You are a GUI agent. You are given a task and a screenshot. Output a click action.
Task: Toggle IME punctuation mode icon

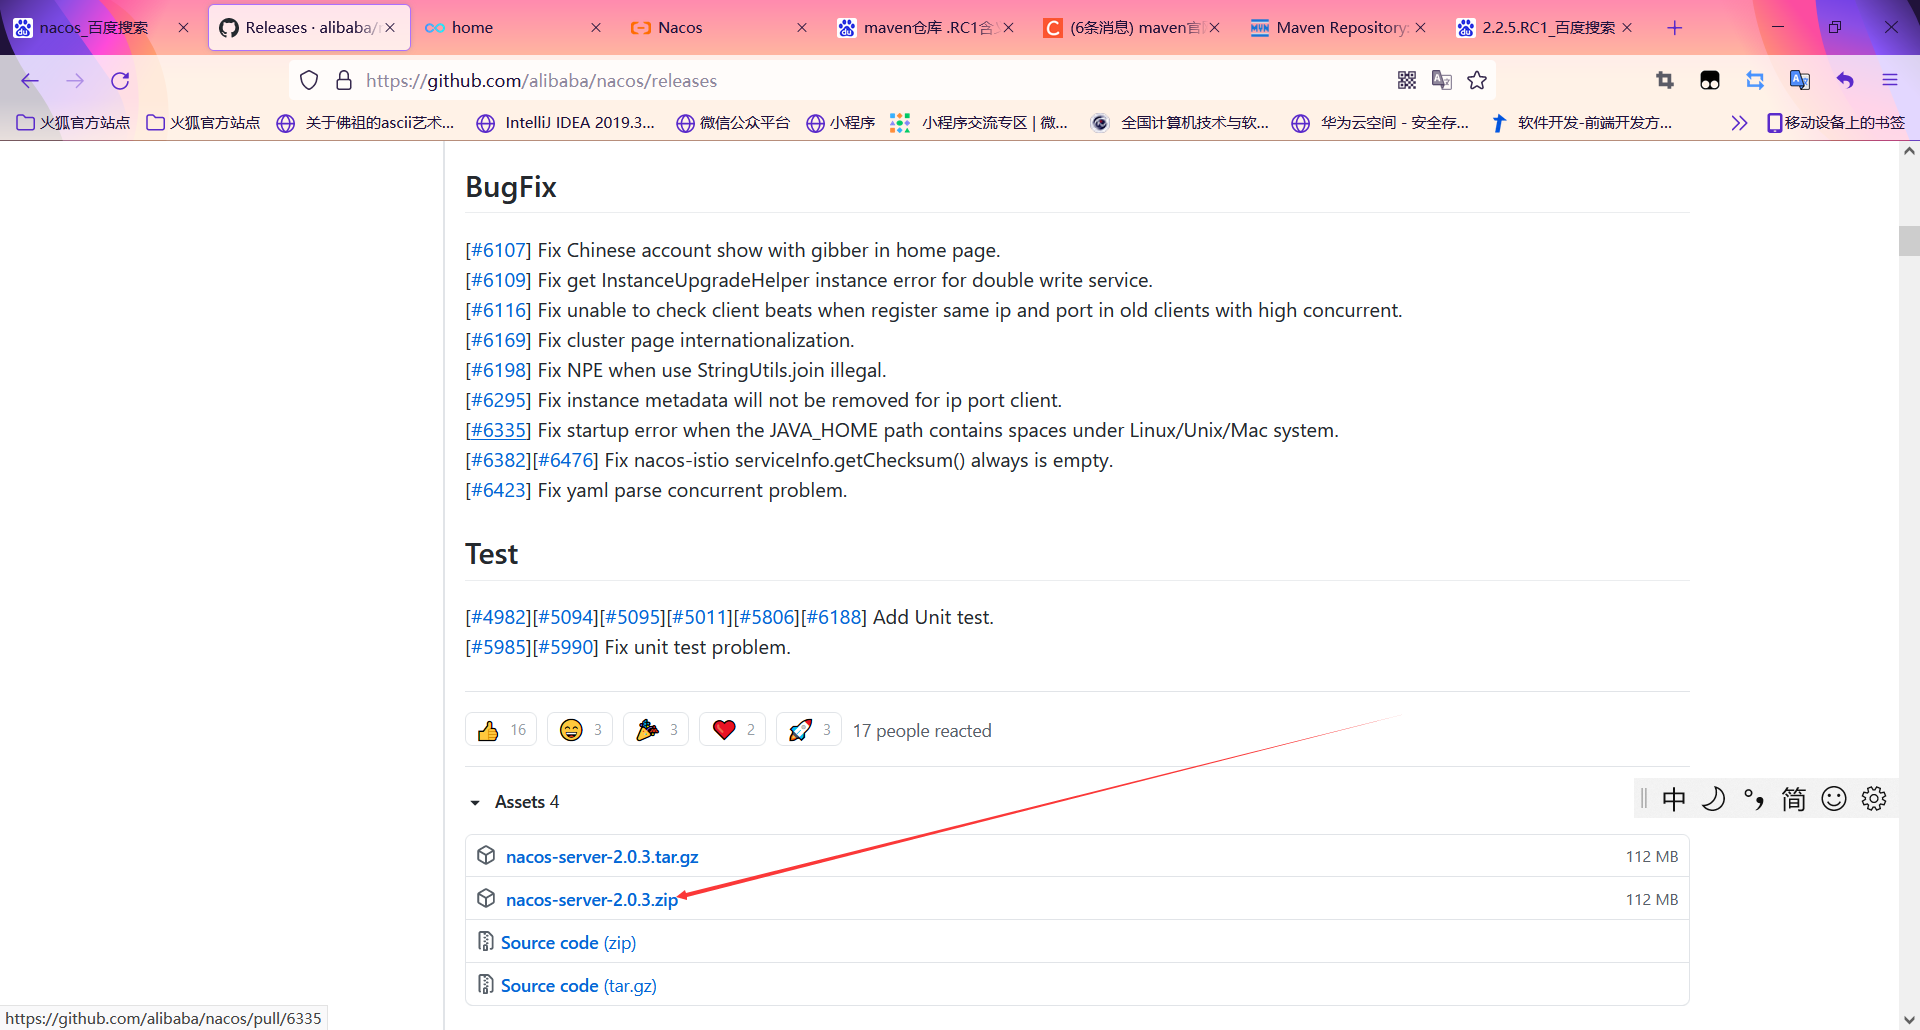(x=1754, y=799)
